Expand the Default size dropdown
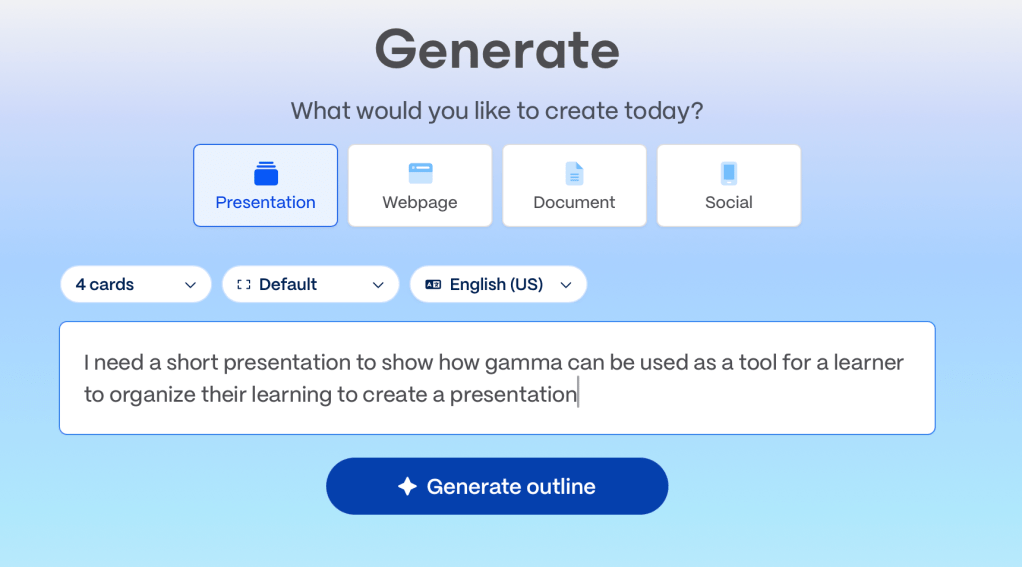1022x567 pixels. pyautogui.click(x=309, y=284)
